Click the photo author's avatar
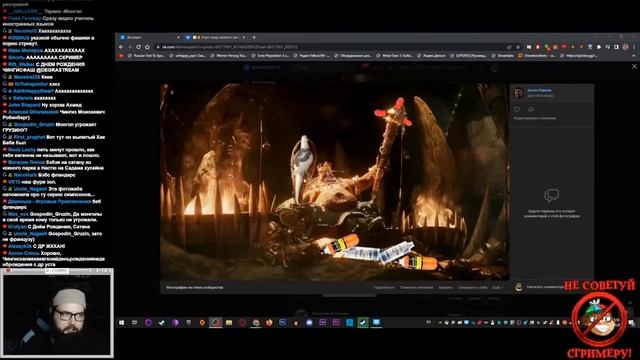This screenshot has height=360, width=640. click(519, 93)
